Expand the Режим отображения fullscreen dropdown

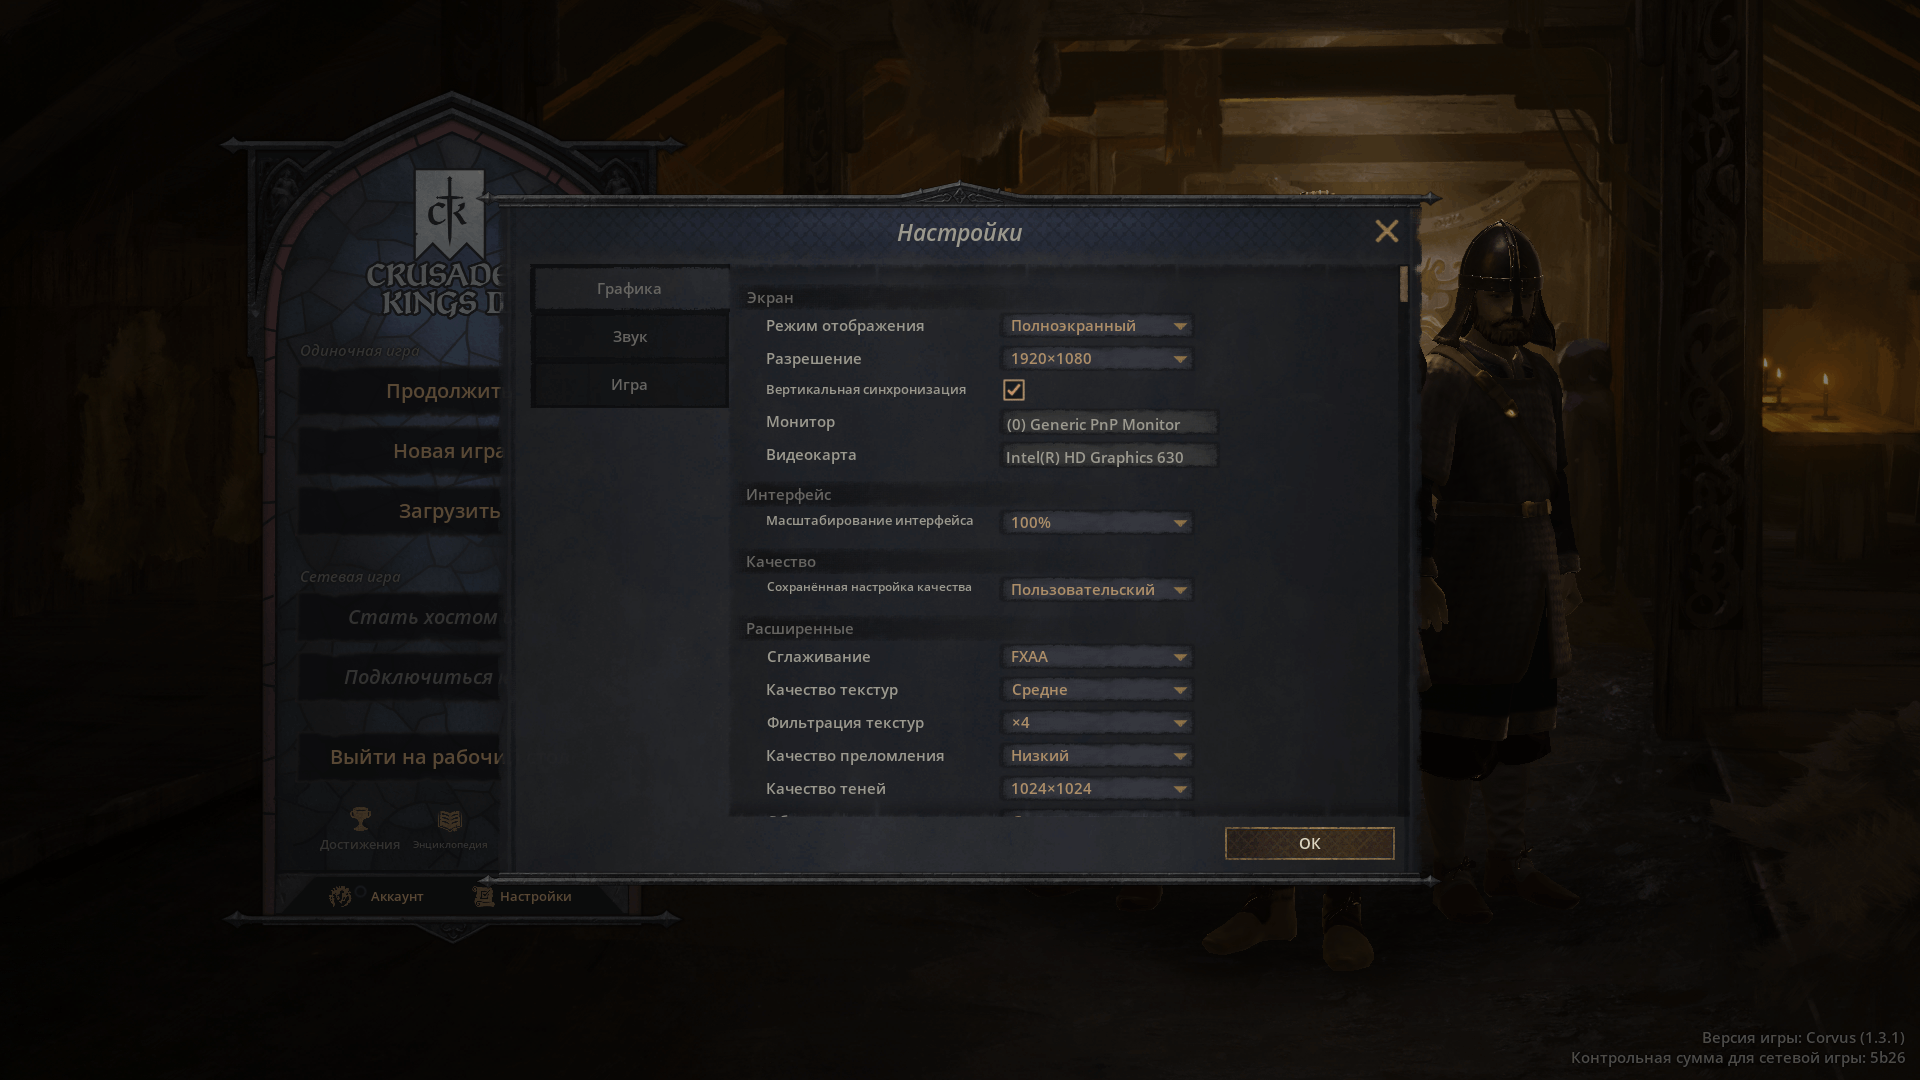(1178, 326)
